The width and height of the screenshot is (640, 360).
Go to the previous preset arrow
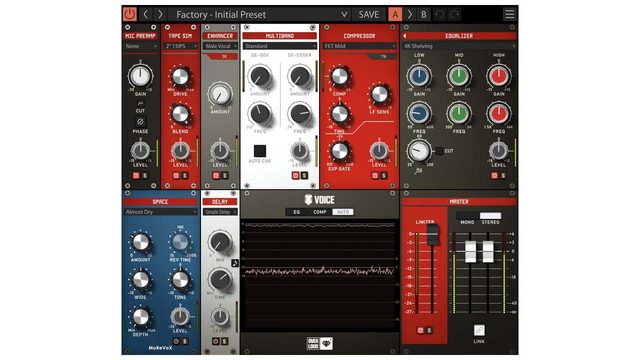point(145,14)
